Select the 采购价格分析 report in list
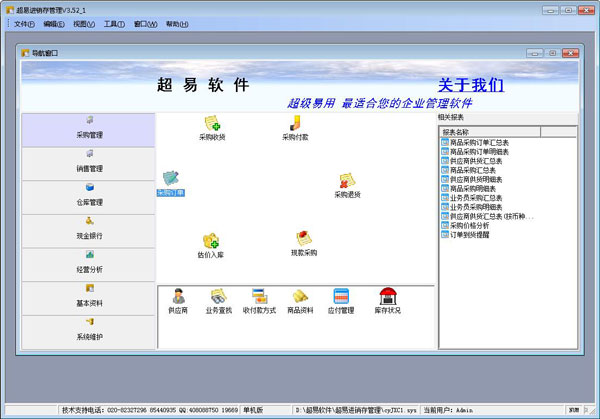This screenshot has height=419, width=600. click(x=476, y=225)
